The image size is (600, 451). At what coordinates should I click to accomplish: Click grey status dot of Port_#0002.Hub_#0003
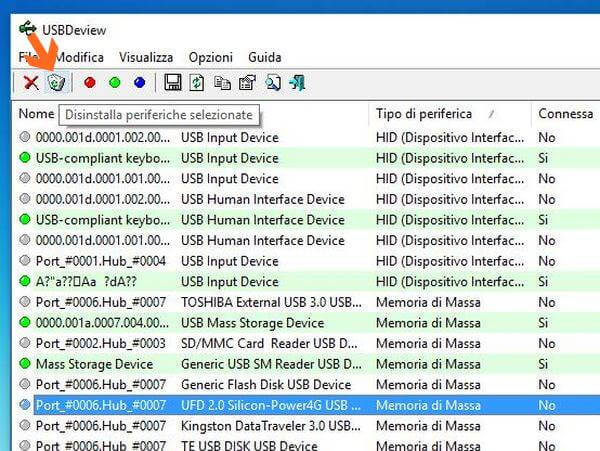pos(25,343)
